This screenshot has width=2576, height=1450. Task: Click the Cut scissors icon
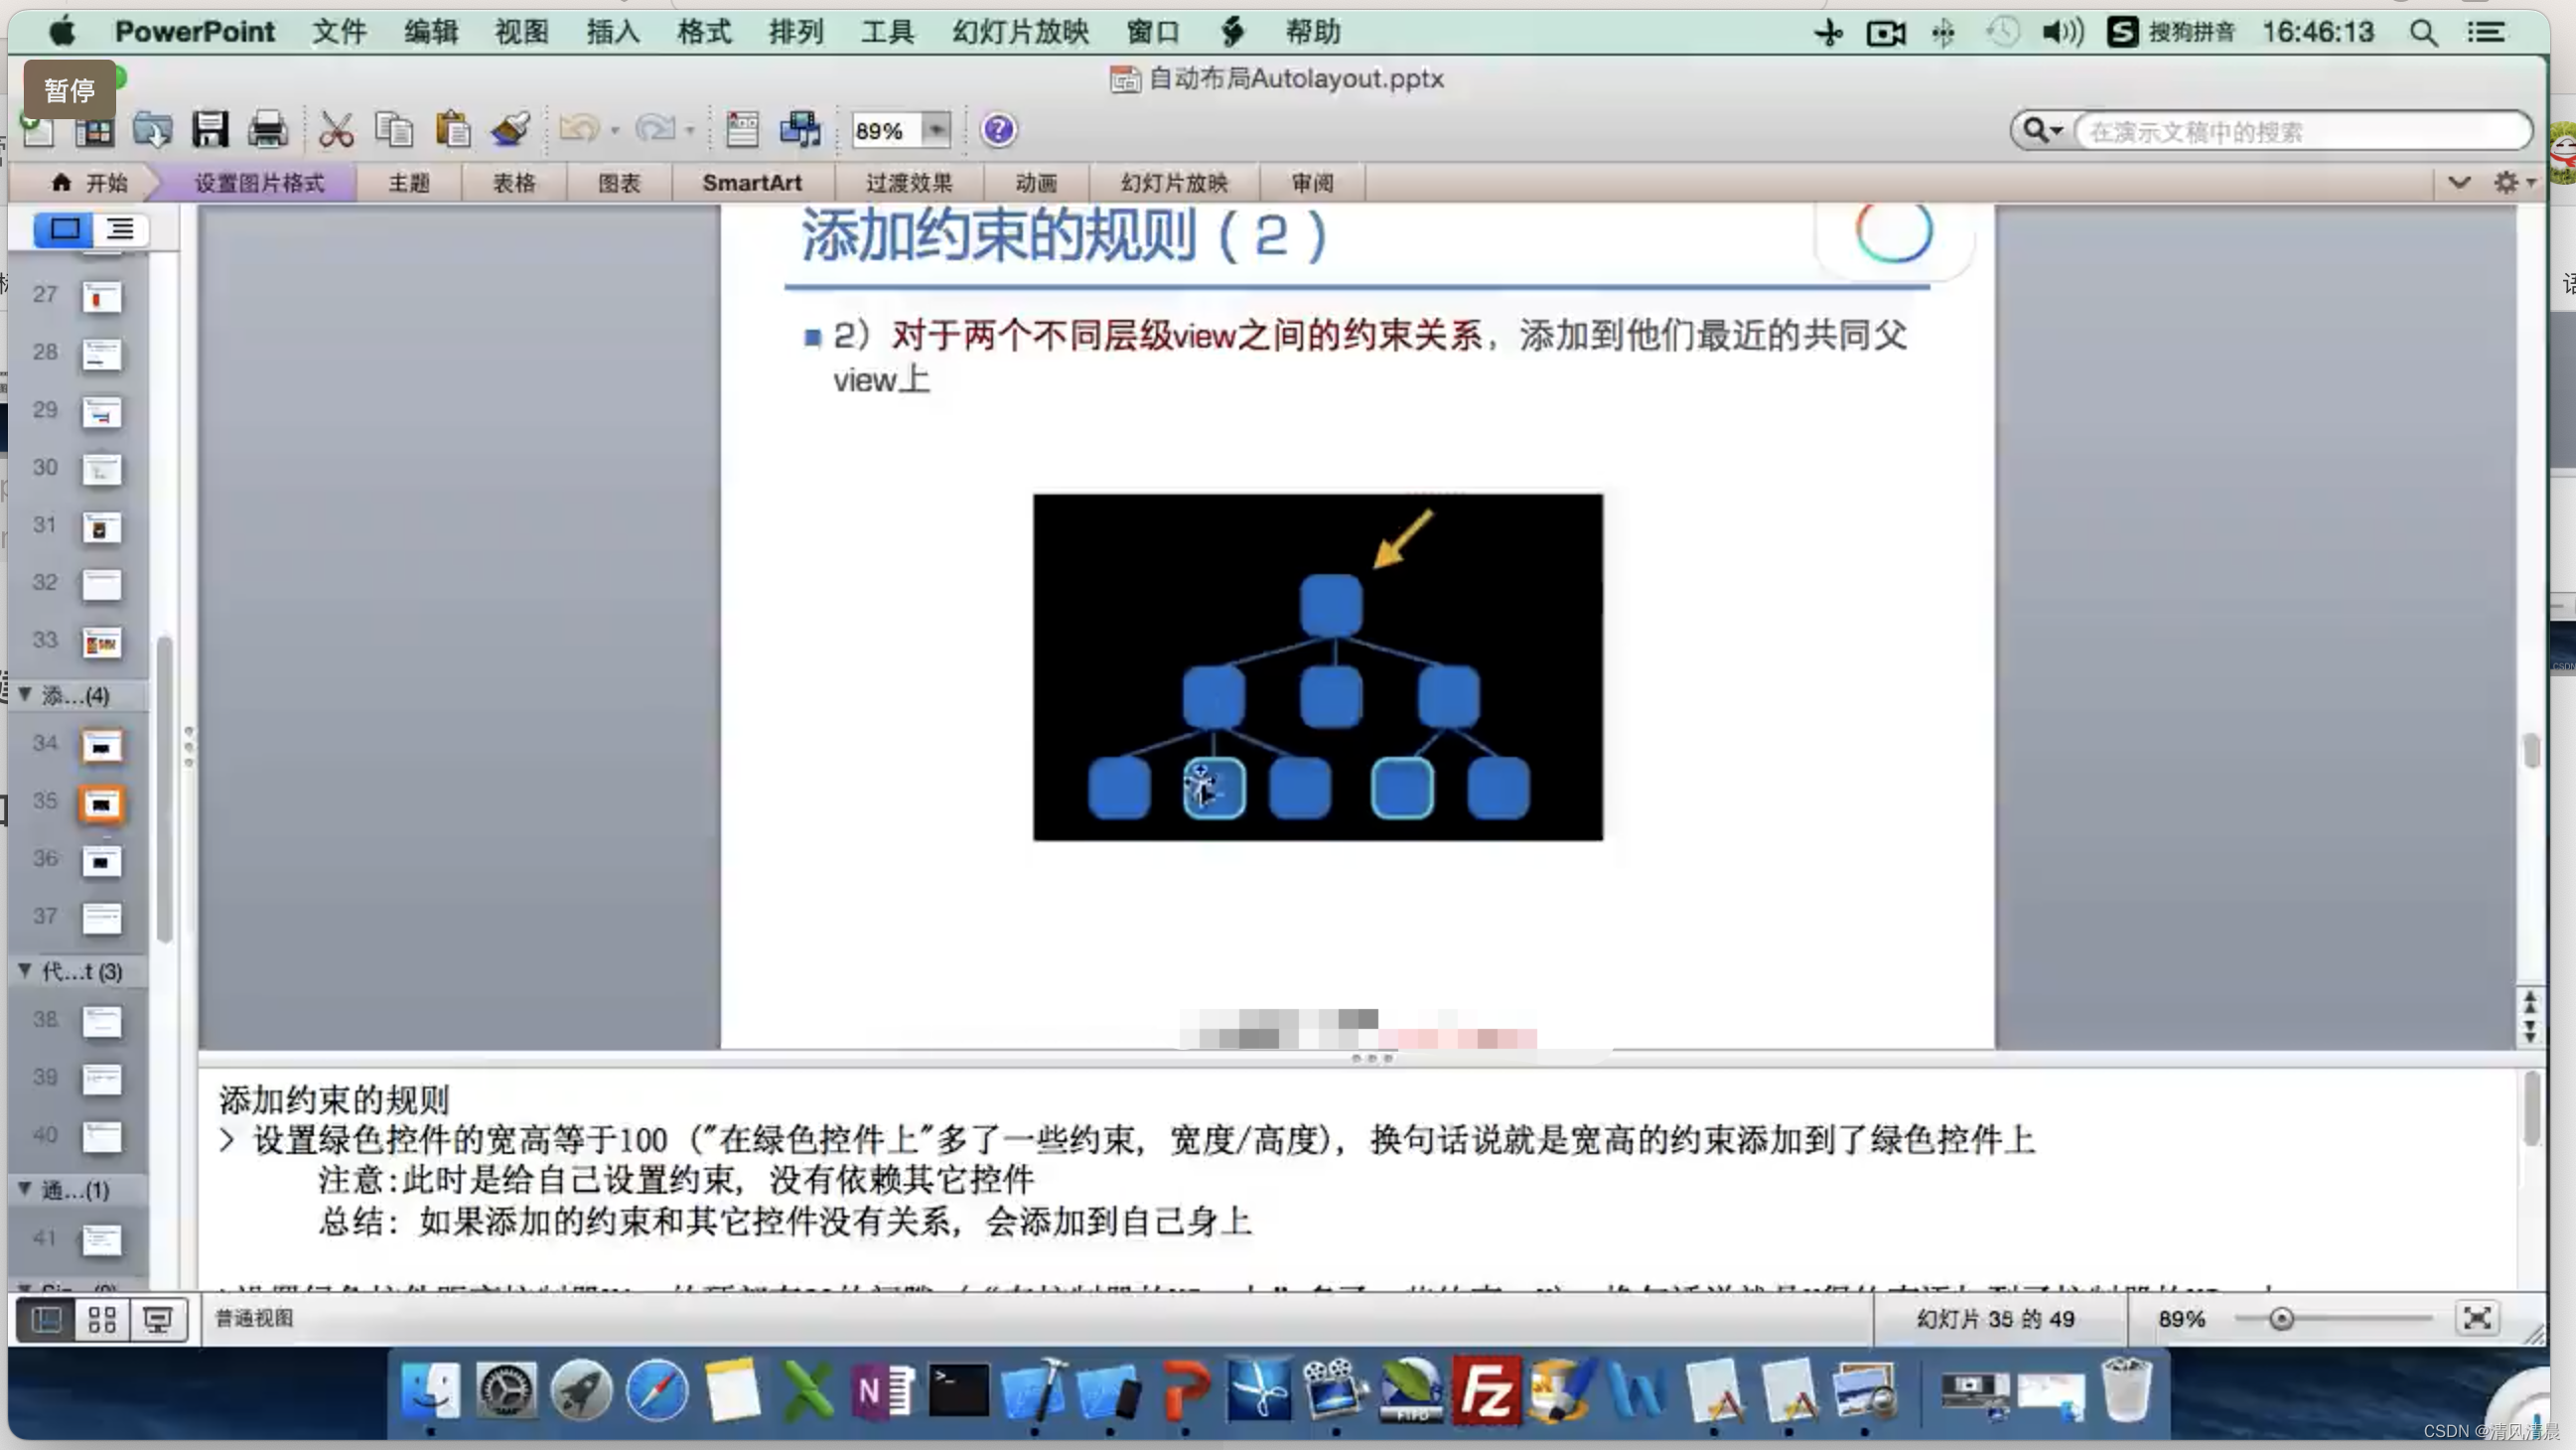[336, 130]
